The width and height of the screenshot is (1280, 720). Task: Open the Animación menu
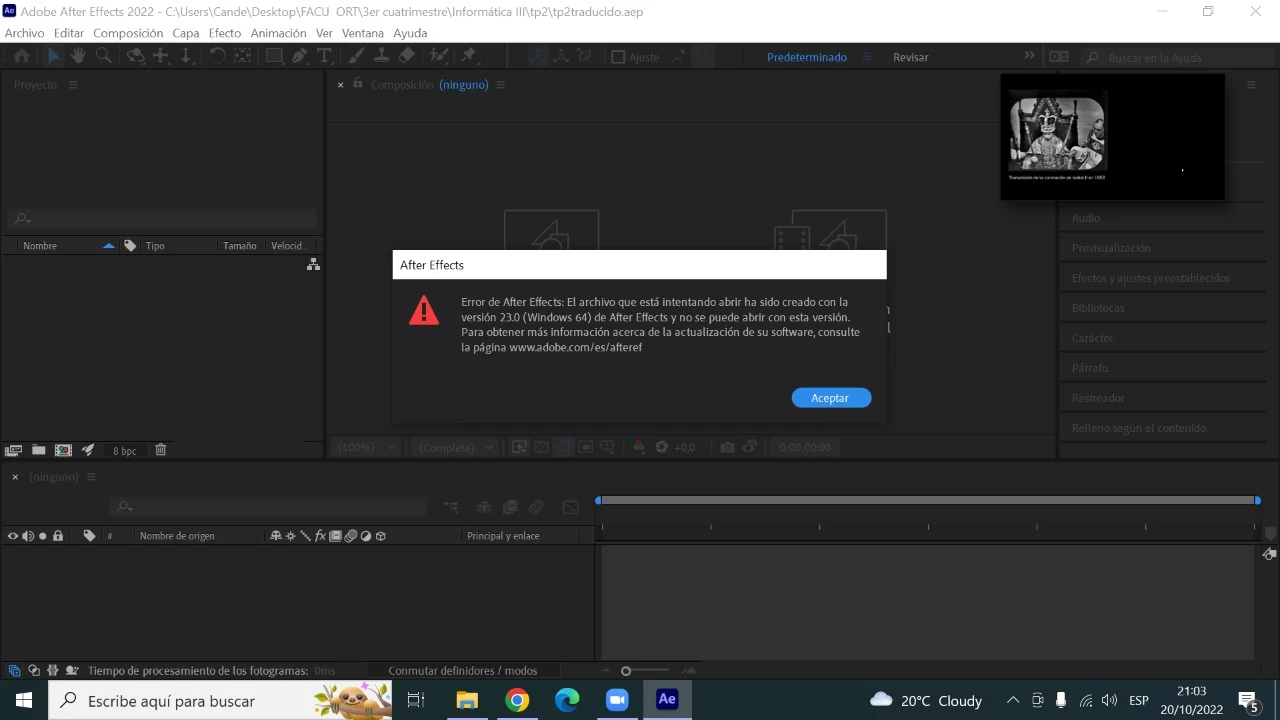278,33
